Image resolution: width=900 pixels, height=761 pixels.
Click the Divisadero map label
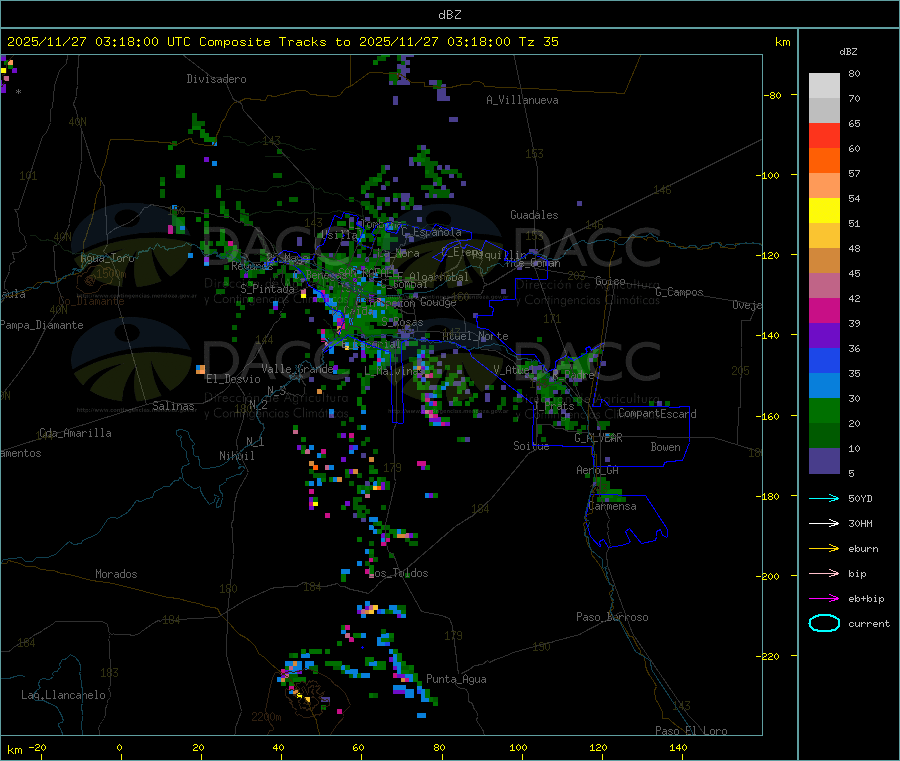[216, 79]
